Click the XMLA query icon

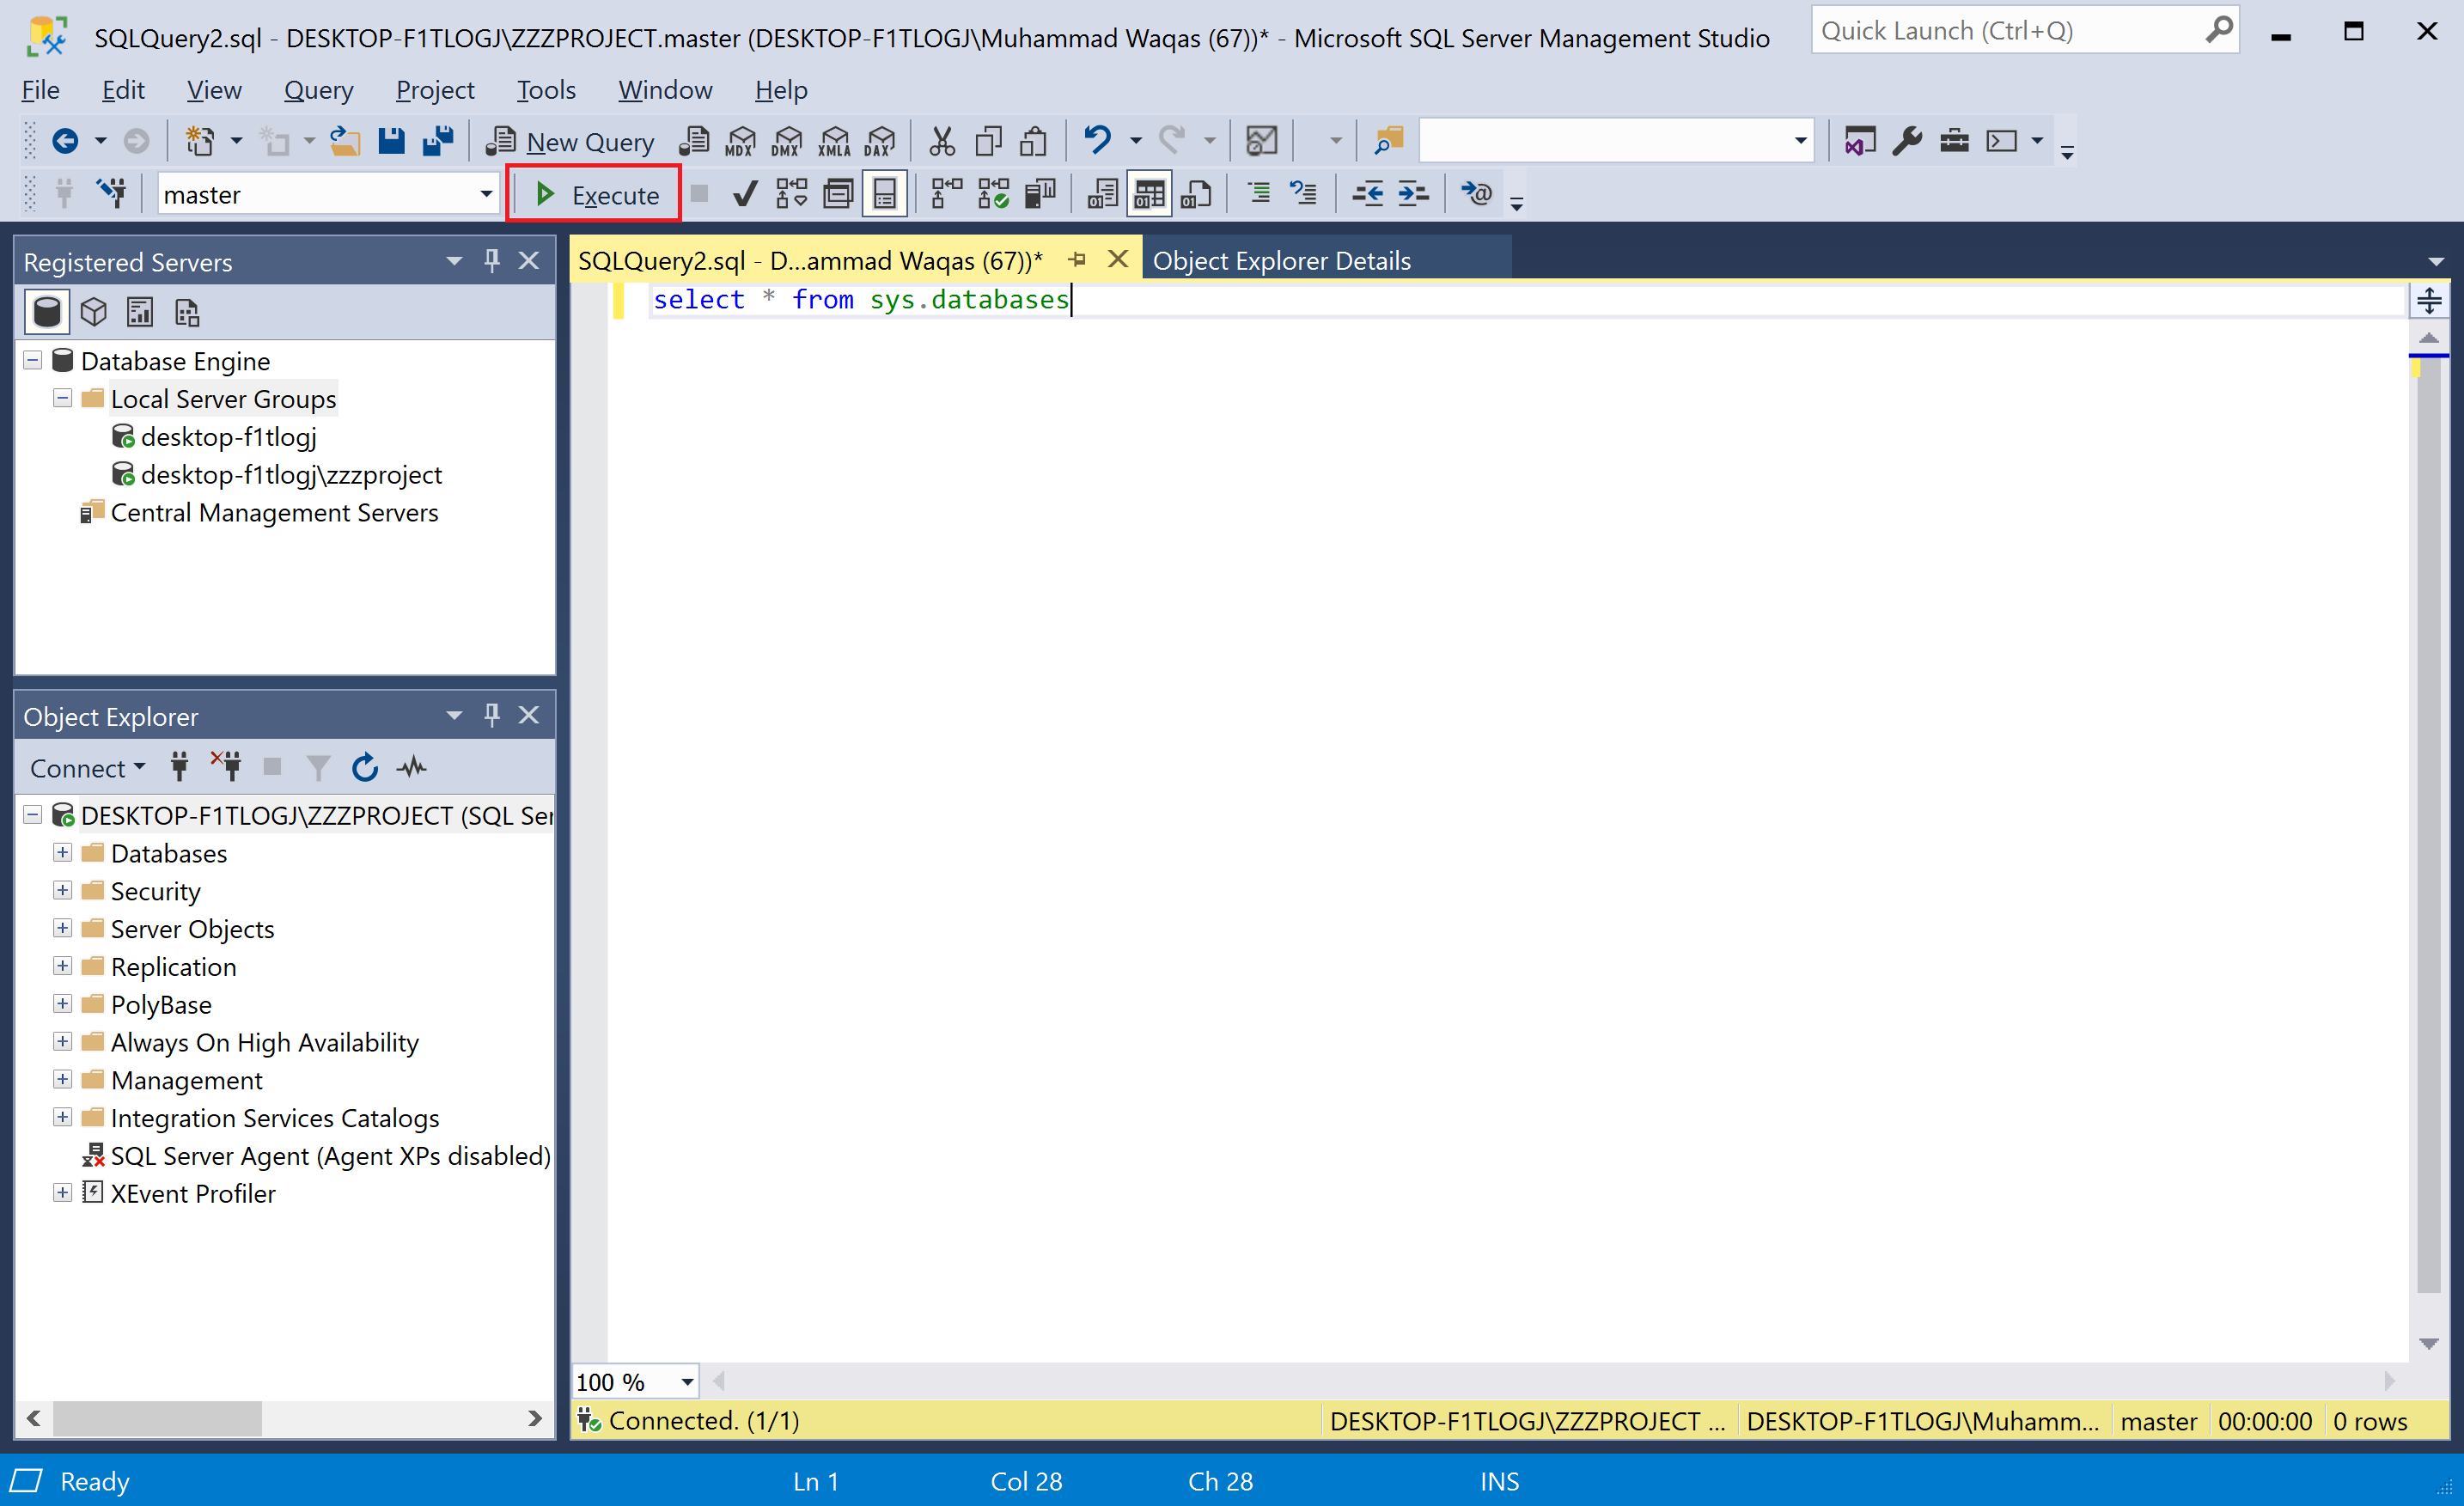pos(834,141)
